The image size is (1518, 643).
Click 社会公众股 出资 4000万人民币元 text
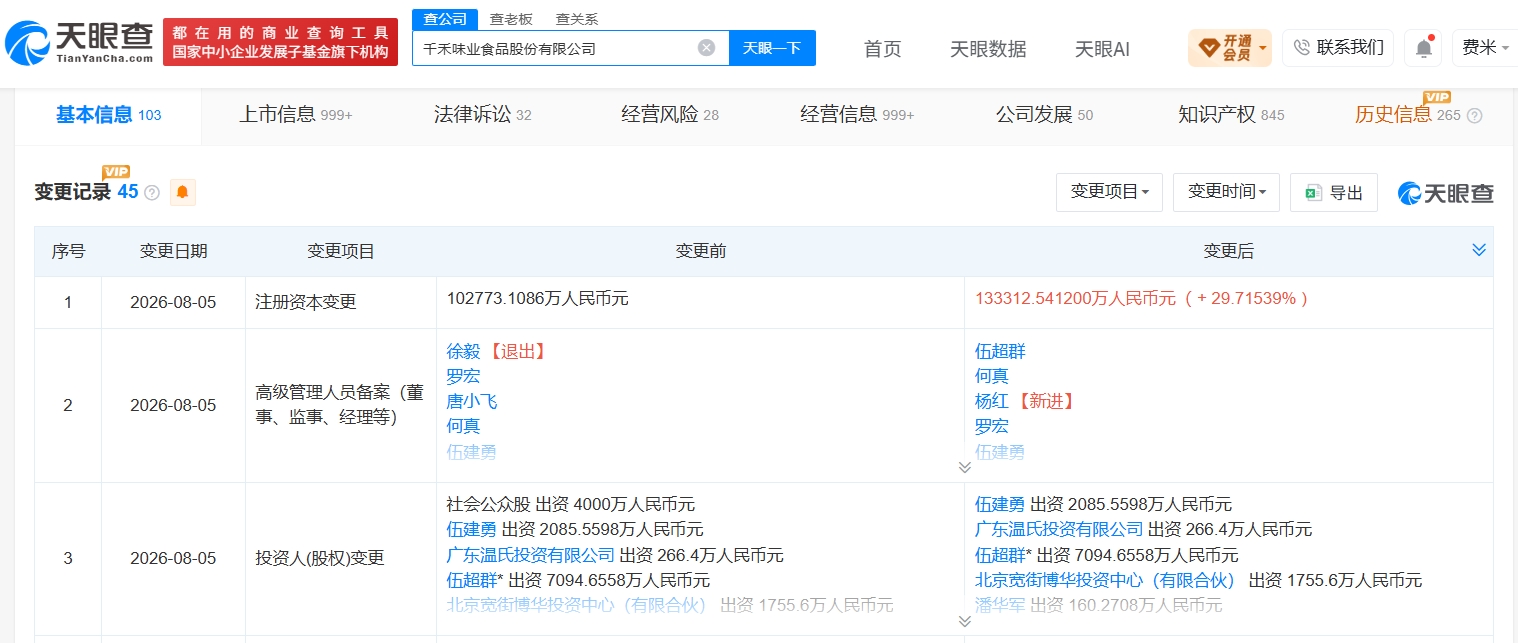click(571, 504)
